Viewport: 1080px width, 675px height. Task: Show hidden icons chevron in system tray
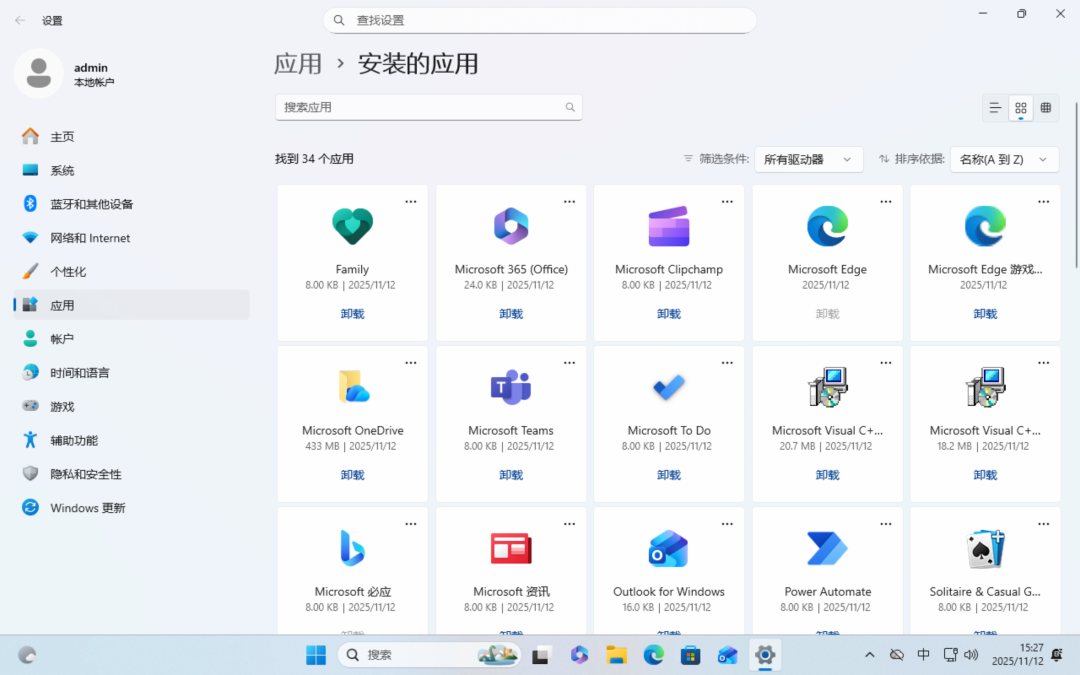869,655
